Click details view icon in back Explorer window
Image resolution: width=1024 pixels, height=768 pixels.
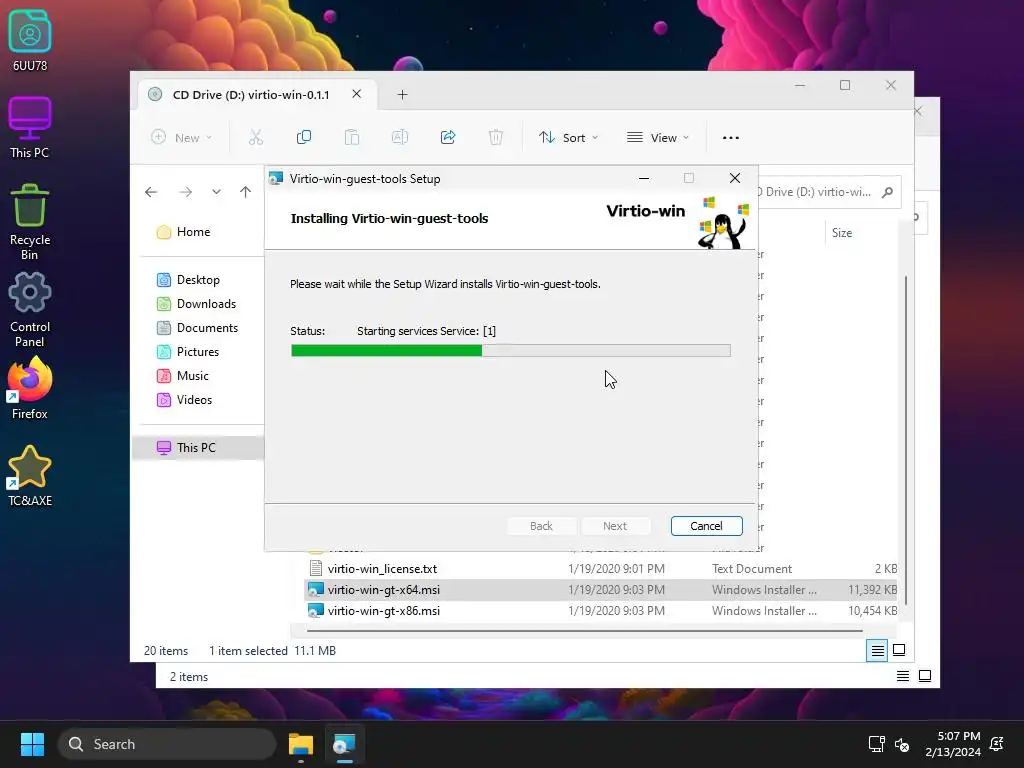903,676
